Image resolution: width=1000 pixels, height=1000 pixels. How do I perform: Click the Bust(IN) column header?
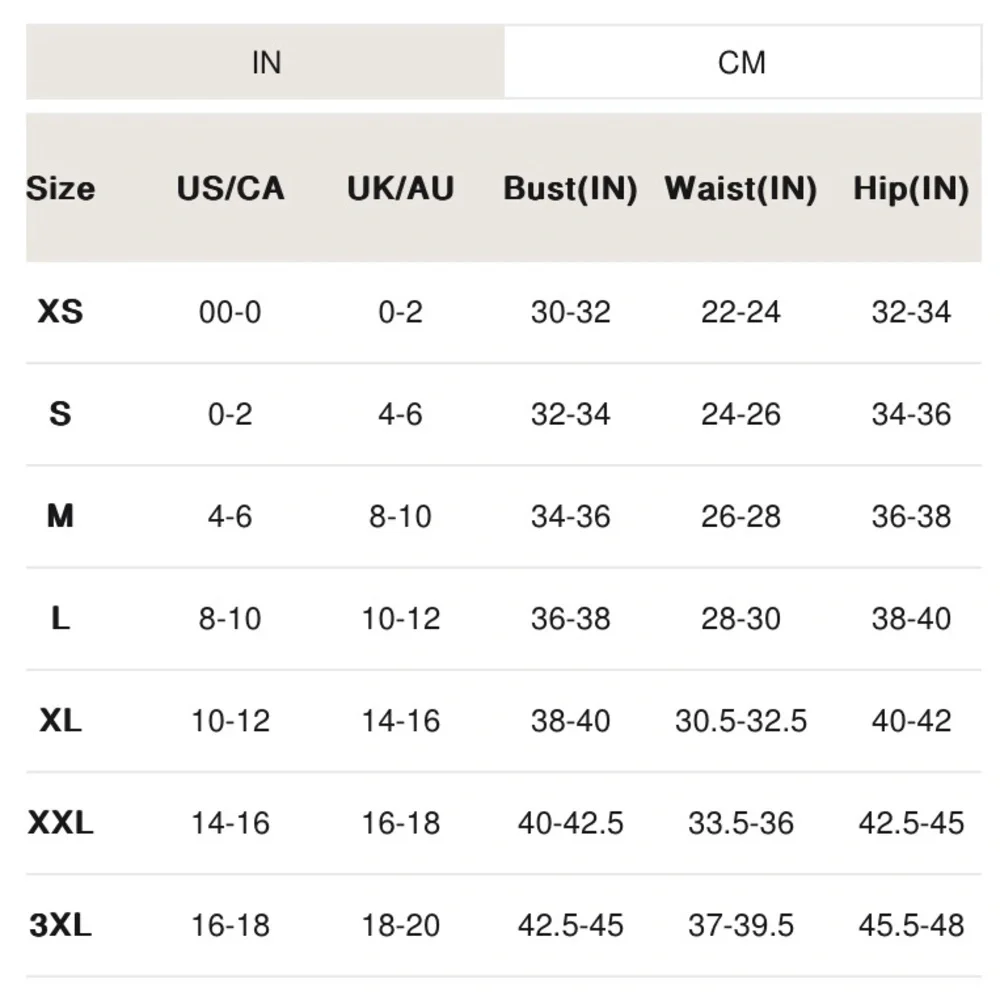click(570, 188)
